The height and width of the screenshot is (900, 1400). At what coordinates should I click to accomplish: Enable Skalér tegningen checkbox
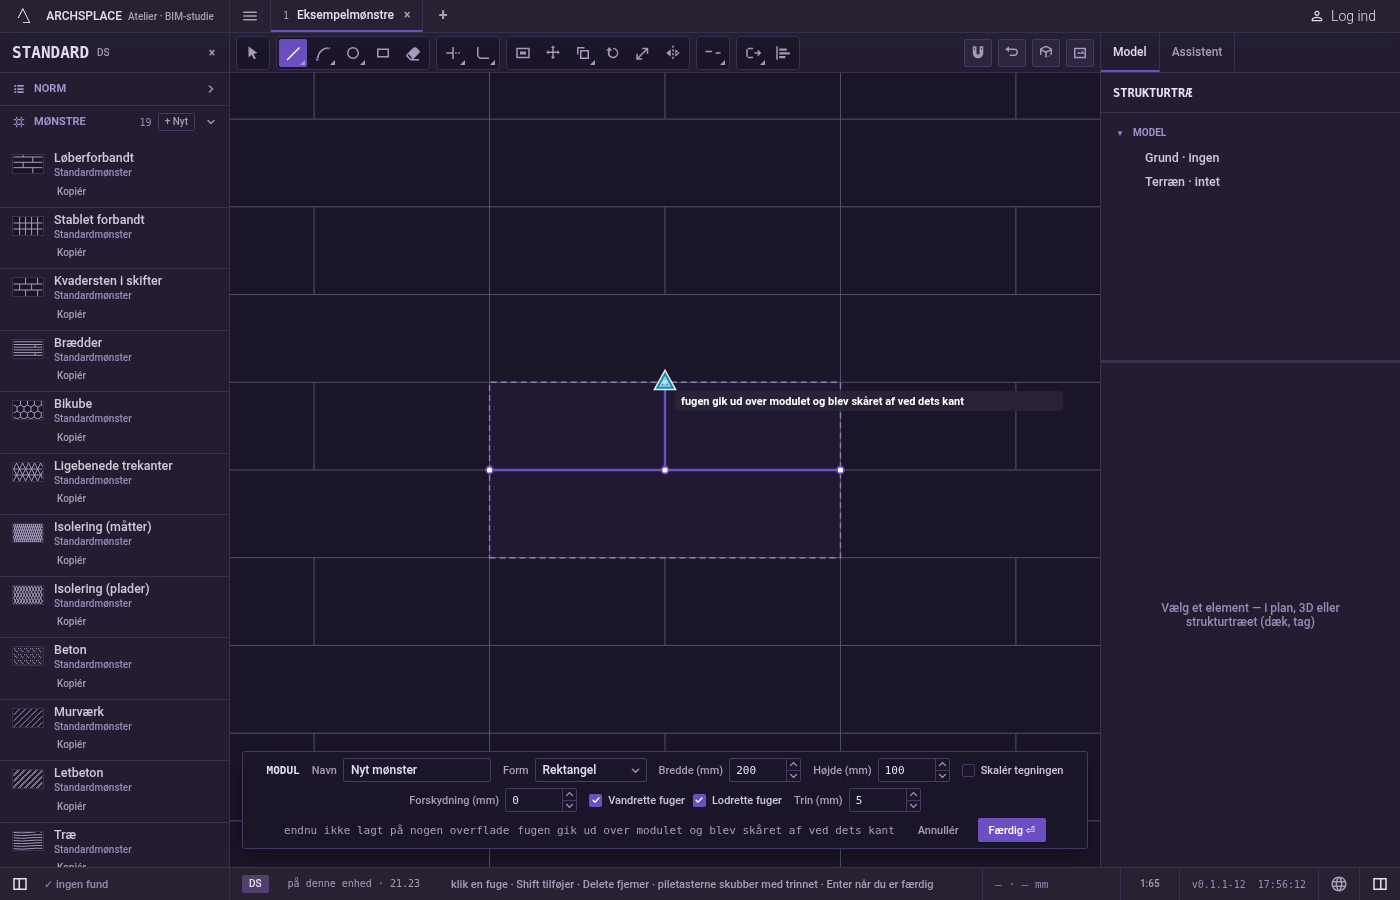pos(968,770)
